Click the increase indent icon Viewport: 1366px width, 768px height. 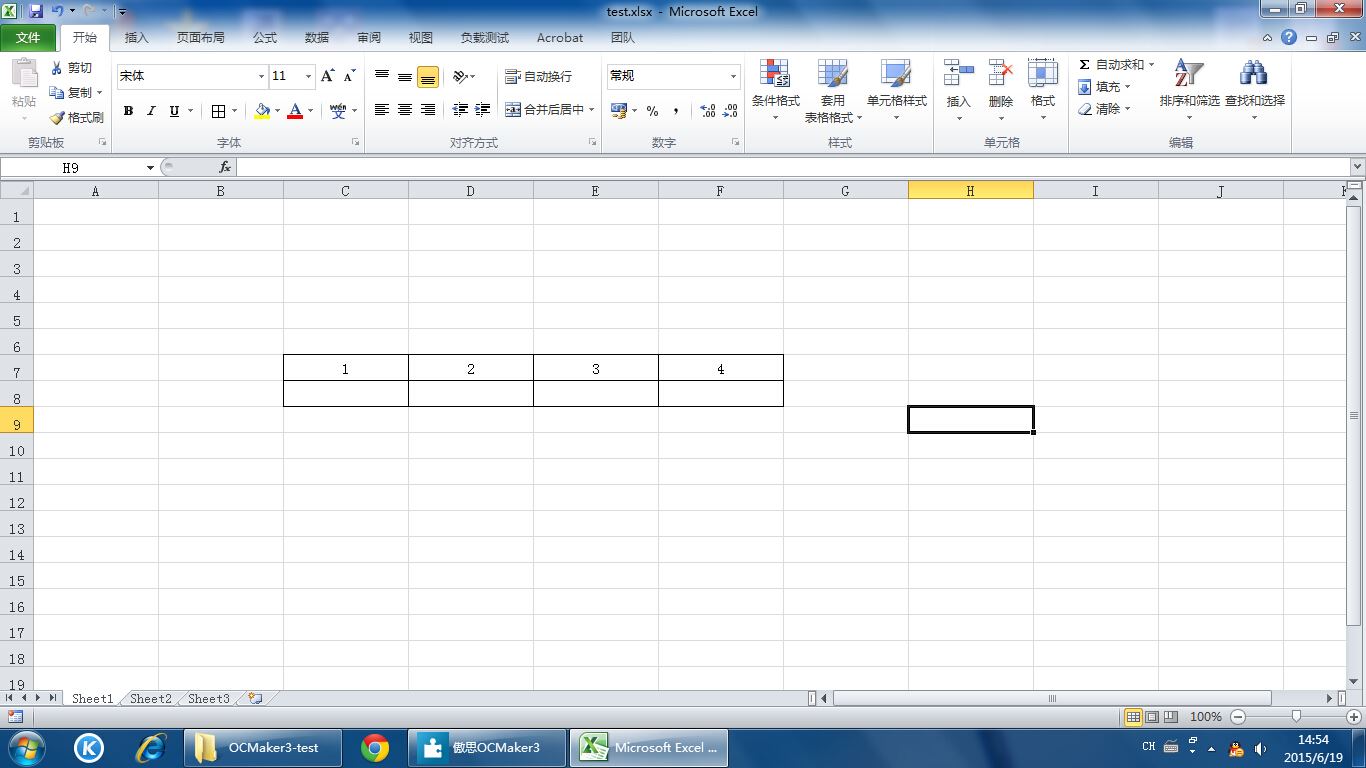482,110
